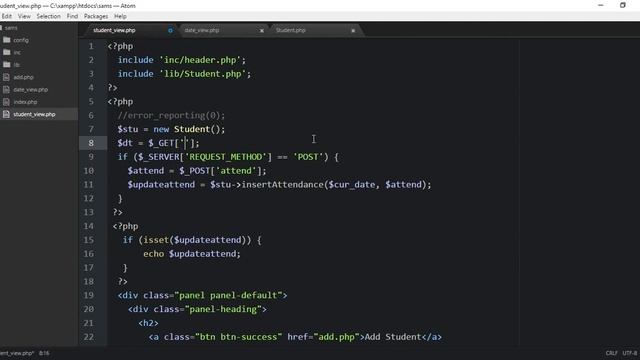Open cursor position 8:16 in status bar
This screenshot has width=640, height=360.
click(44, 353)
